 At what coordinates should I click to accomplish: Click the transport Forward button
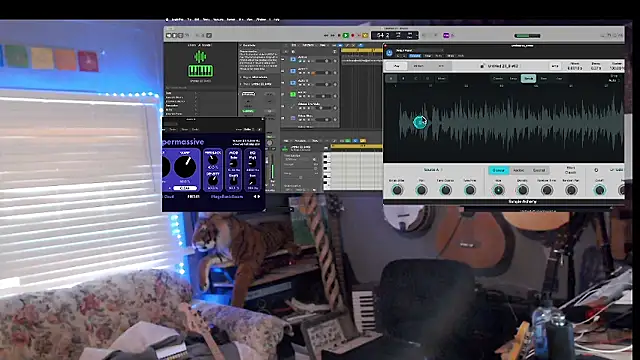tap(332, 36)
